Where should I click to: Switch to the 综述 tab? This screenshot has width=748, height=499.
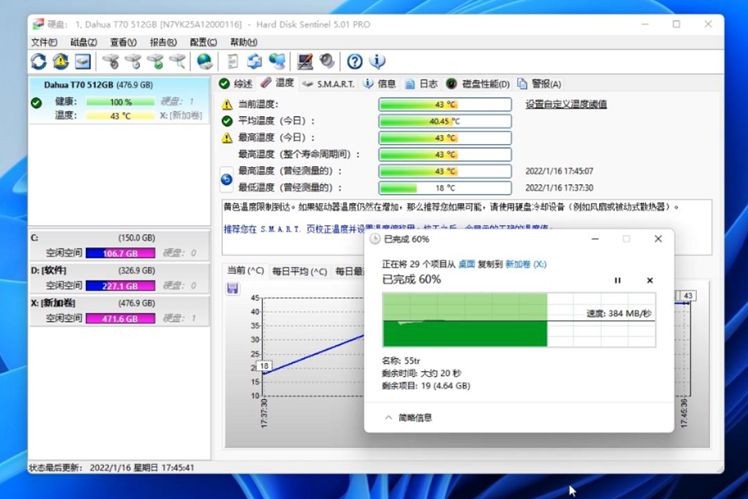236,84
